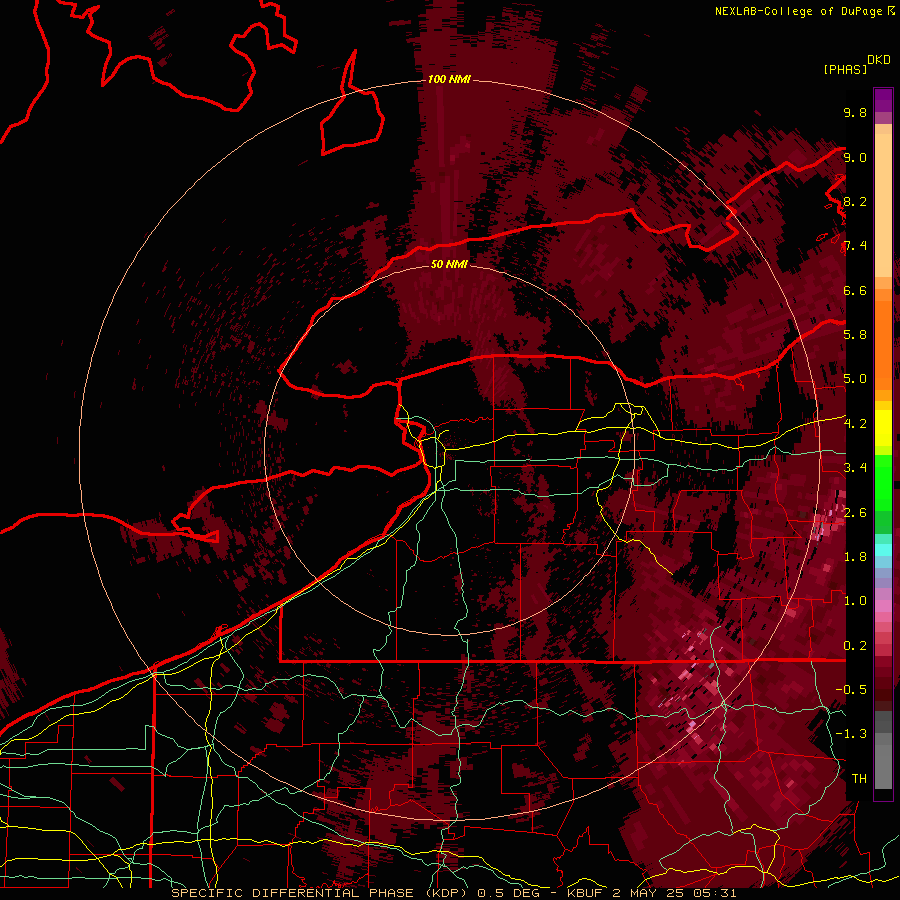Select the 8.2 scale label
This screenshot has height=900, width=900.
coord(855,201)
